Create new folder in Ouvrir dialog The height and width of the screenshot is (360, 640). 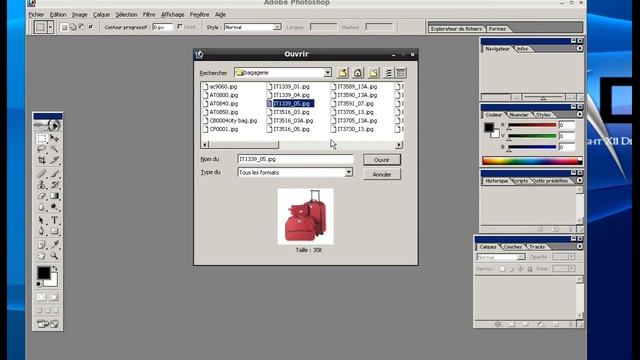point(373,73)
